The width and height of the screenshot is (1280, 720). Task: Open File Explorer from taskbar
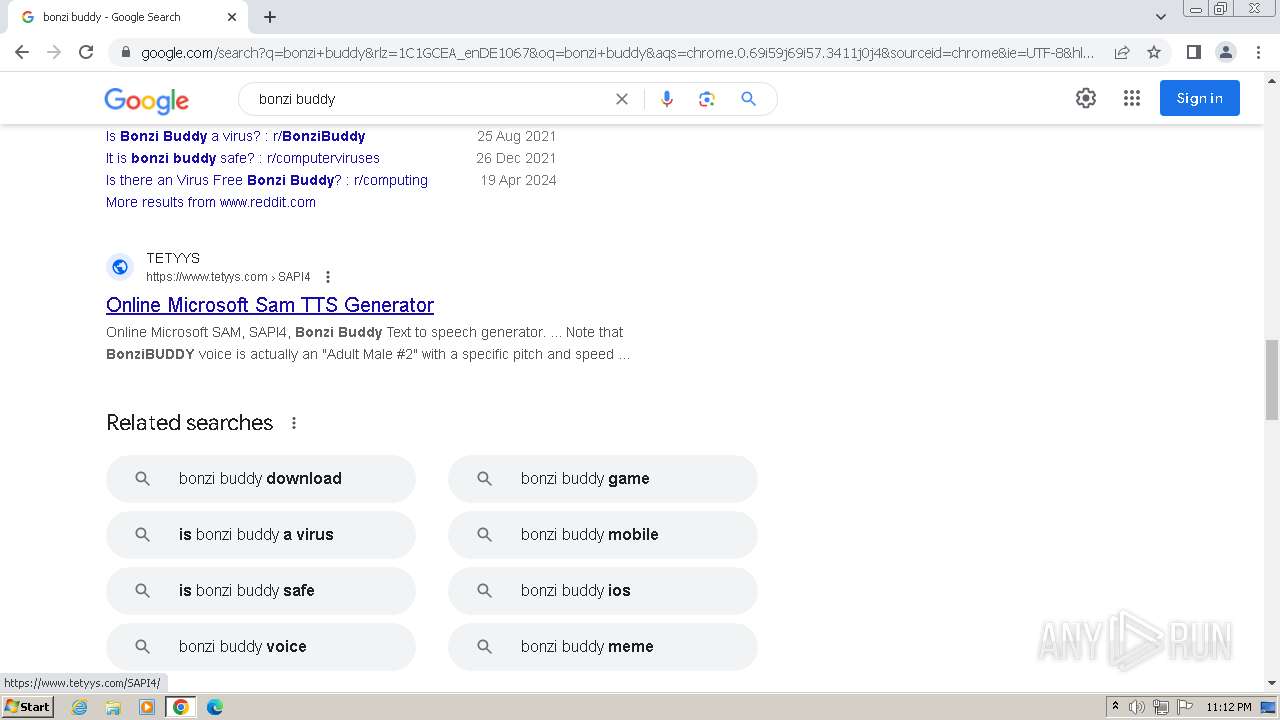113,707
